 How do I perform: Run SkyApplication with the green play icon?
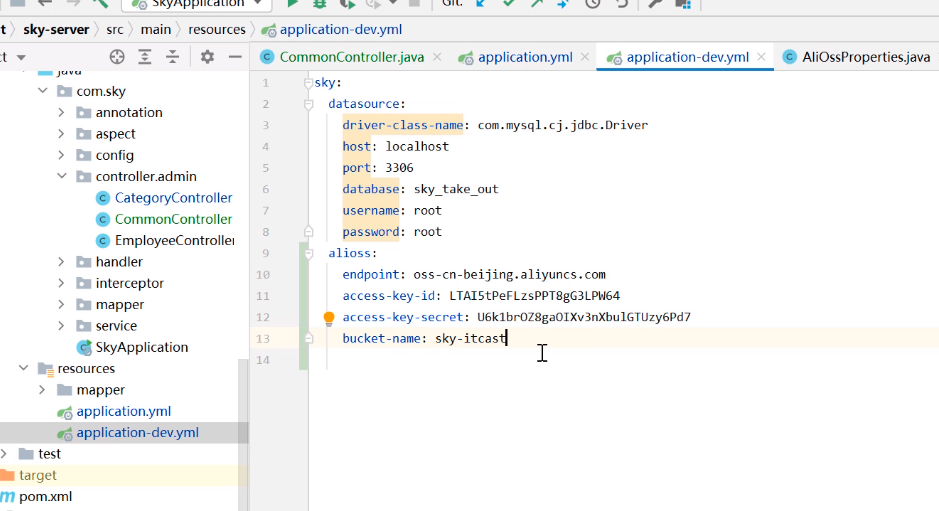(292, 4)
